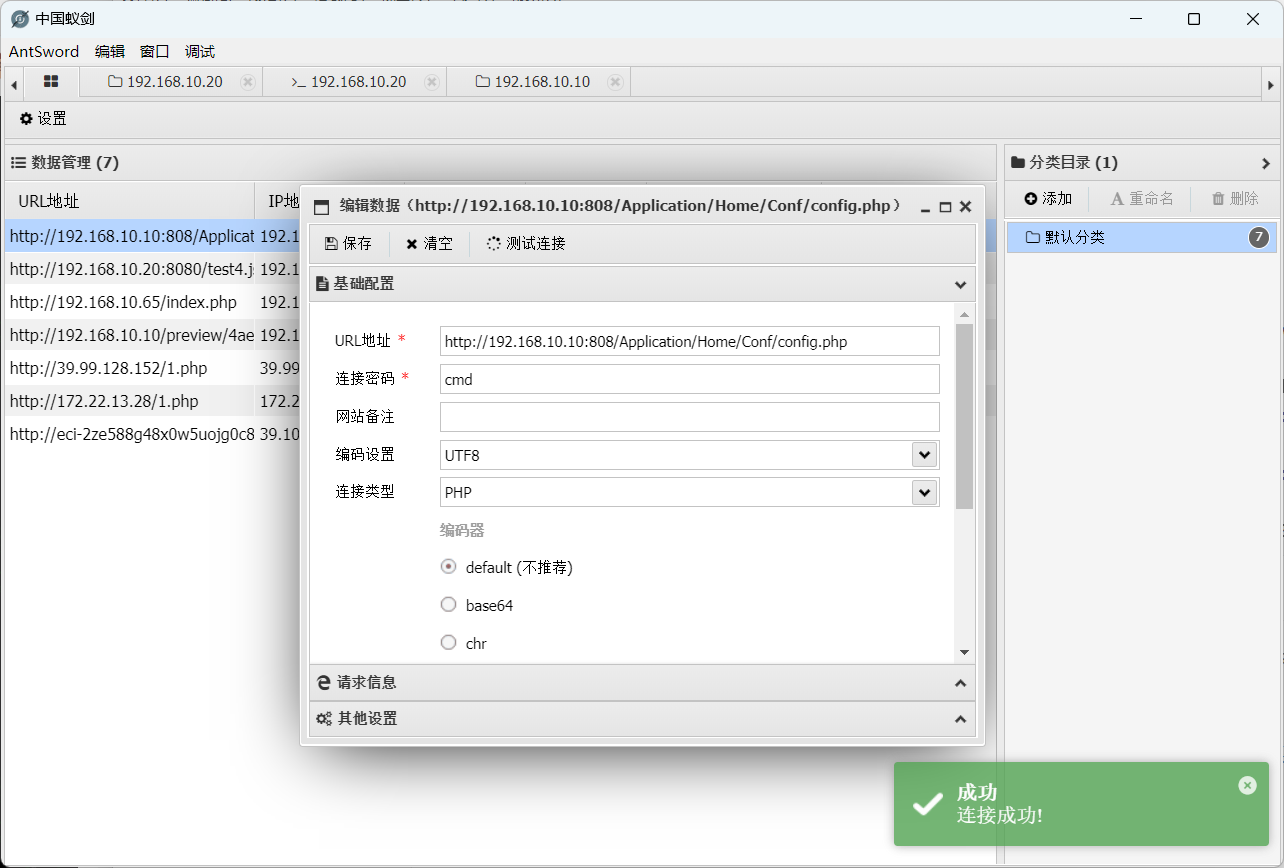Select the 默认分类 folder
The image size is (1284, 868).
1142,238
